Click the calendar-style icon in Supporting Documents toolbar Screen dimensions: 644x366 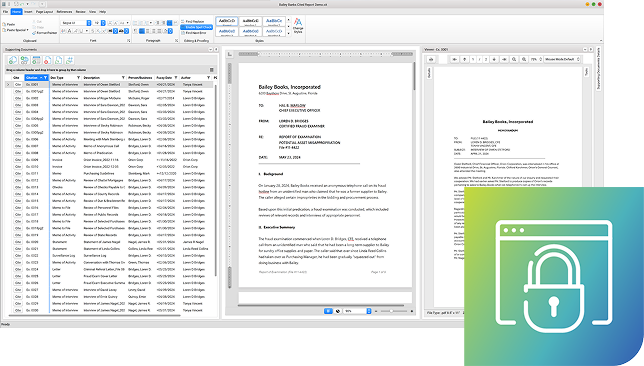tap(36, 60)
